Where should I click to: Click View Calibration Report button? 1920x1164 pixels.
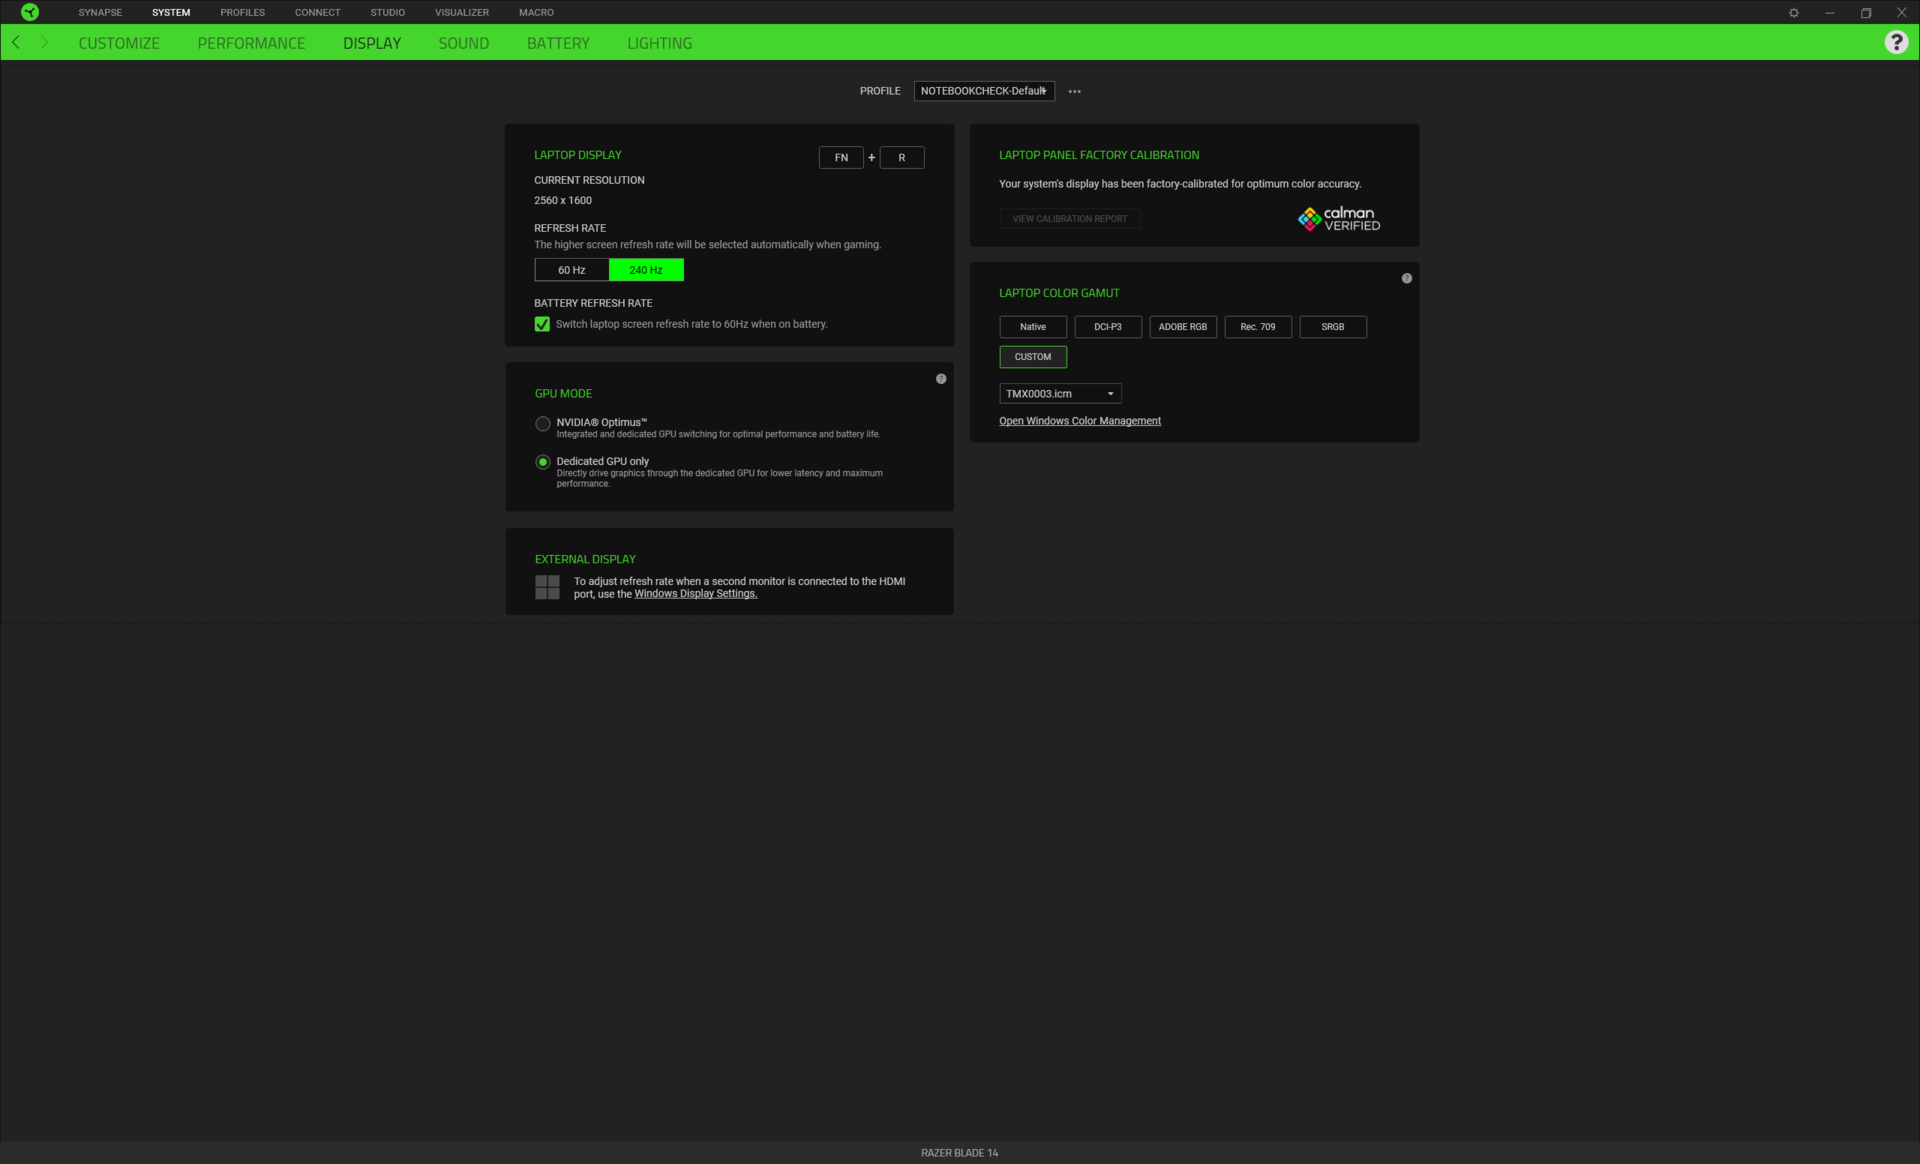(x=1069, y=219)
